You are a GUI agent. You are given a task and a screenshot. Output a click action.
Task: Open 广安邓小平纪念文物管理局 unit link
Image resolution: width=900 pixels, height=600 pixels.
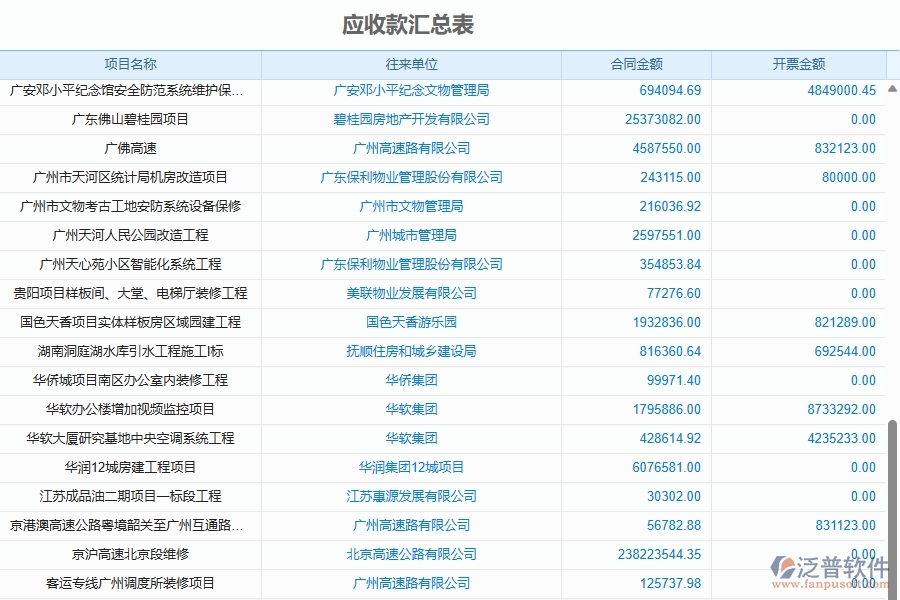coord(410,90)
